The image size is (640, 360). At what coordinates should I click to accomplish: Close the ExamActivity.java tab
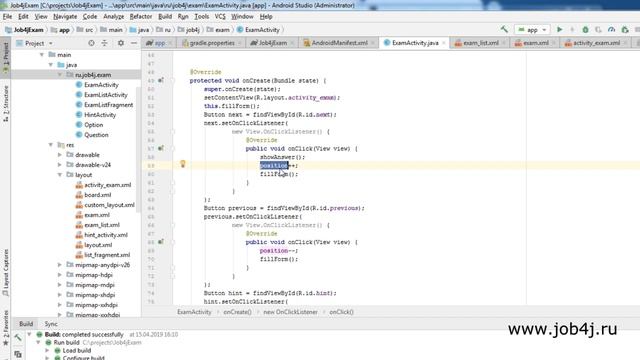pos(444,43)
